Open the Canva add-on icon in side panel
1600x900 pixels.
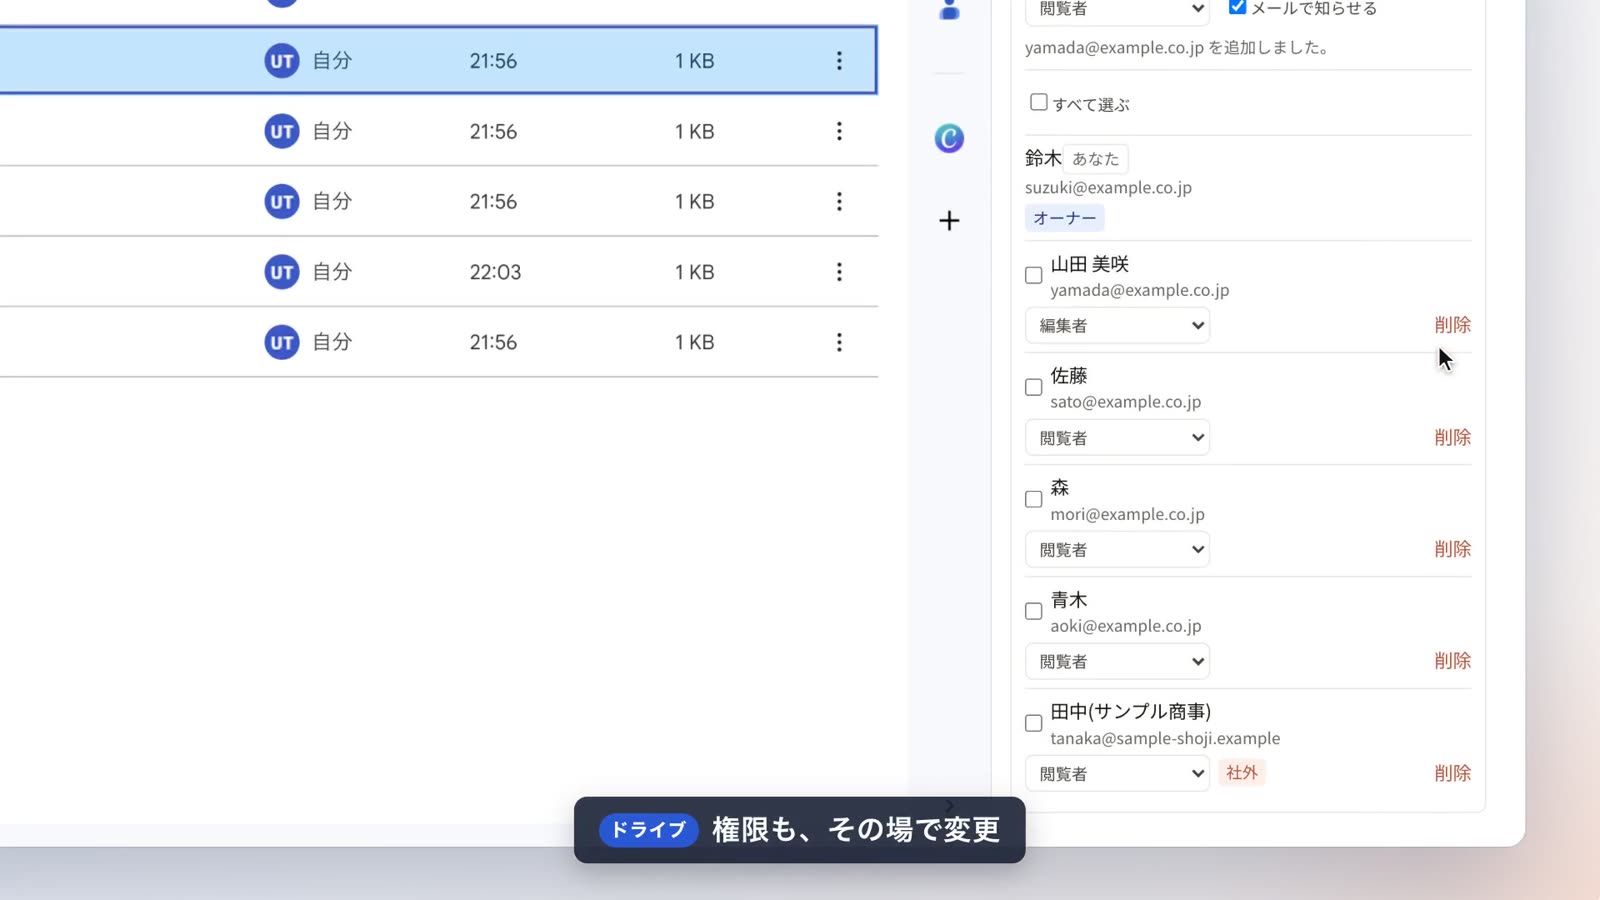[x=949, y=138]
